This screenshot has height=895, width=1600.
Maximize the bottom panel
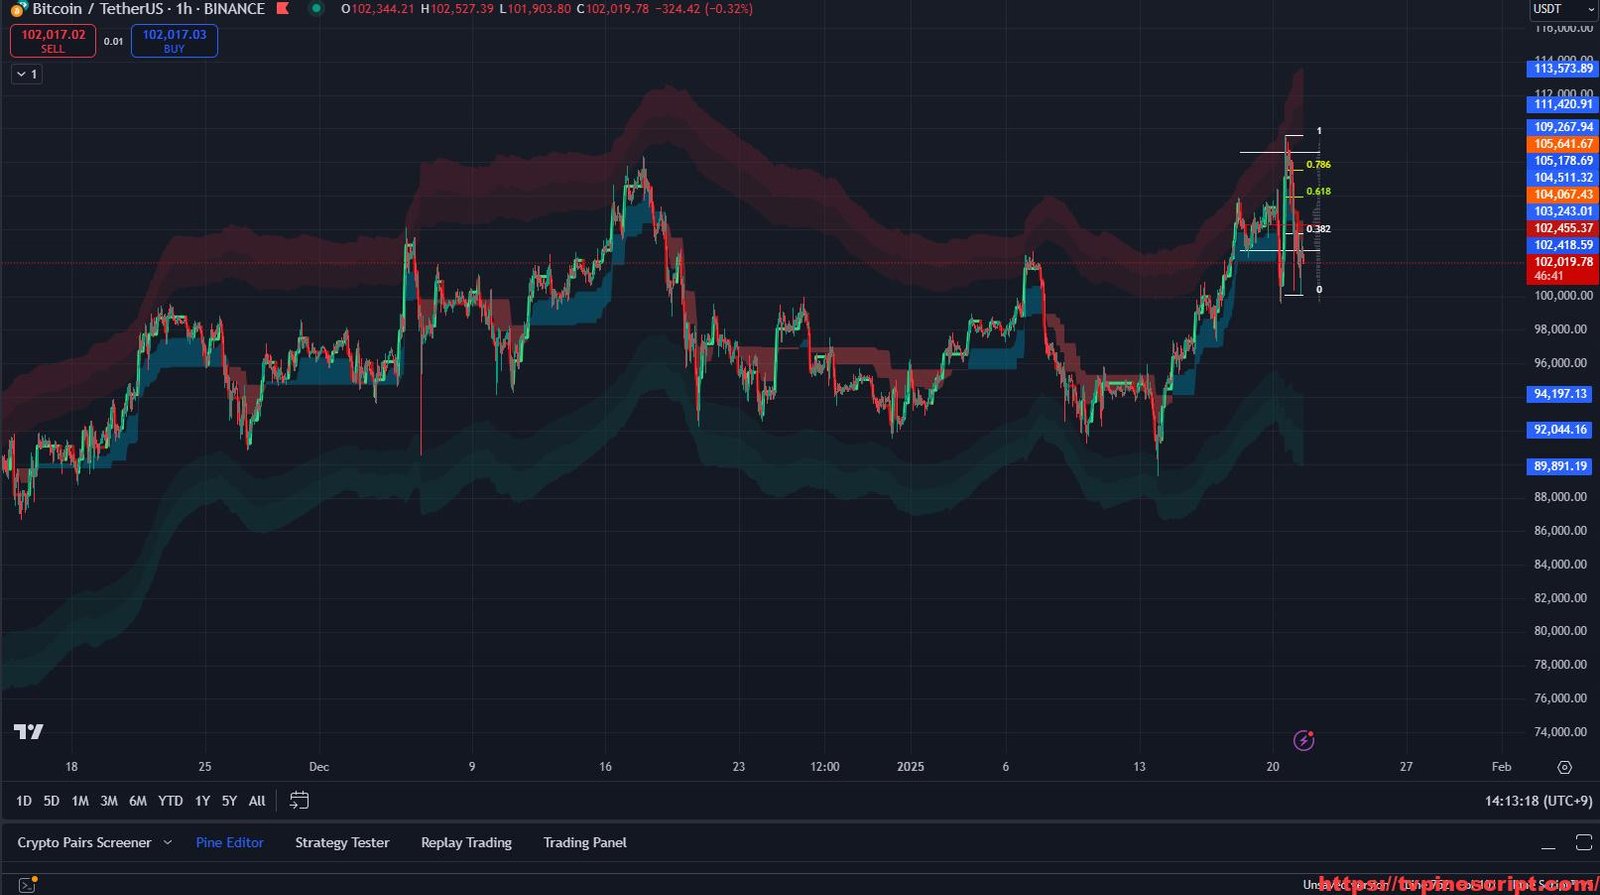click(1583, 842)
